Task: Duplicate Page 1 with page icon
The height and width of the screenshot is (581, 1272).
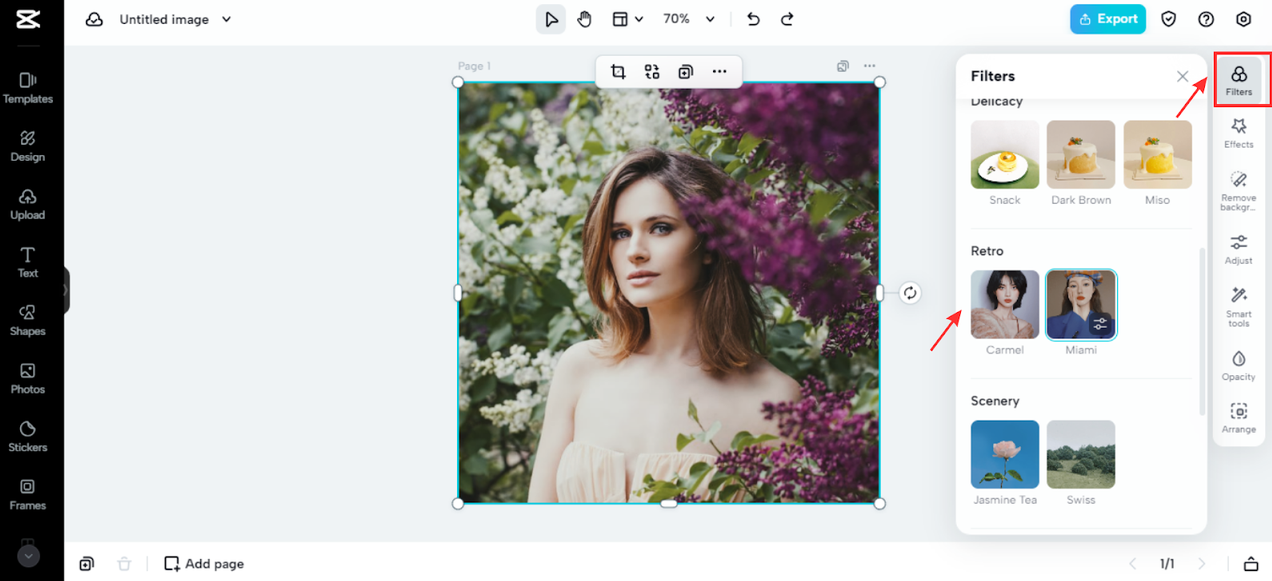Action: point(843,66)
